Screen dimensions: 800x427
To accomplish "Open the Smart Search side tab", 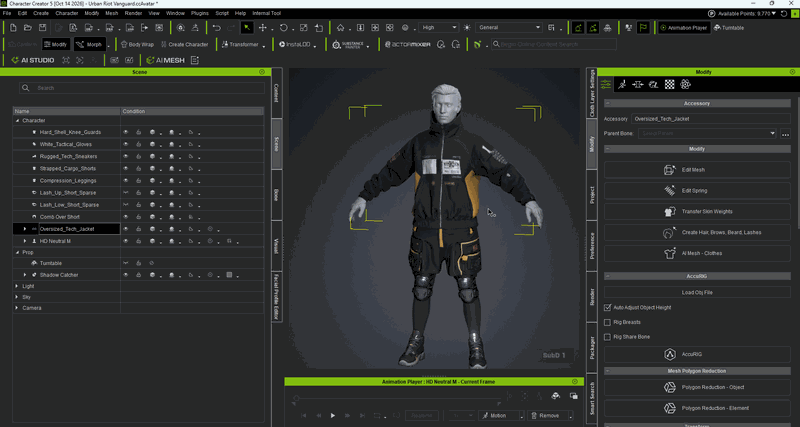I will pos(592,400).
